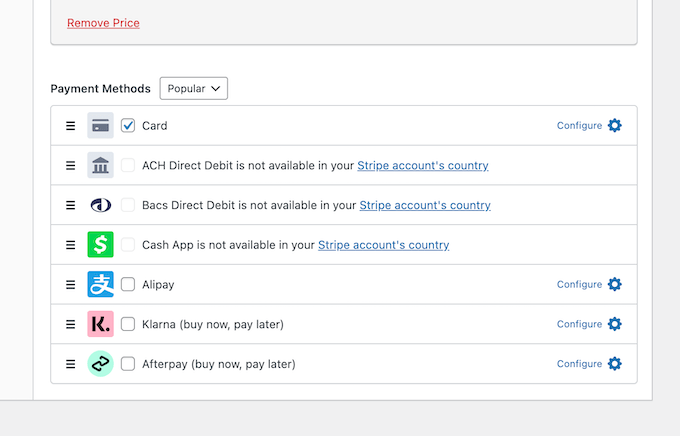Viewport: 680px width, 436px height.
Task: Click the blue Alipay icon
Action: pos(100,285)
